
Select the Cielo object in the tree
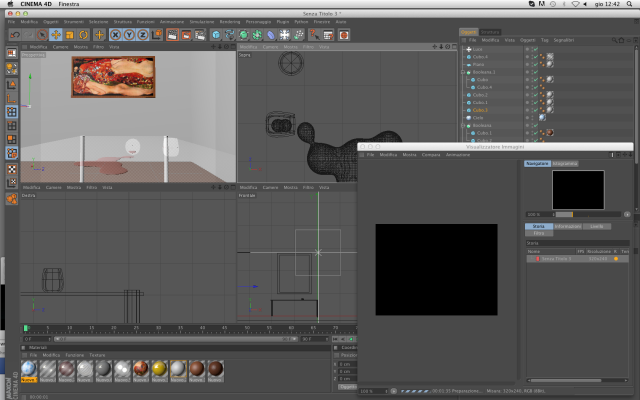point(478,118)
